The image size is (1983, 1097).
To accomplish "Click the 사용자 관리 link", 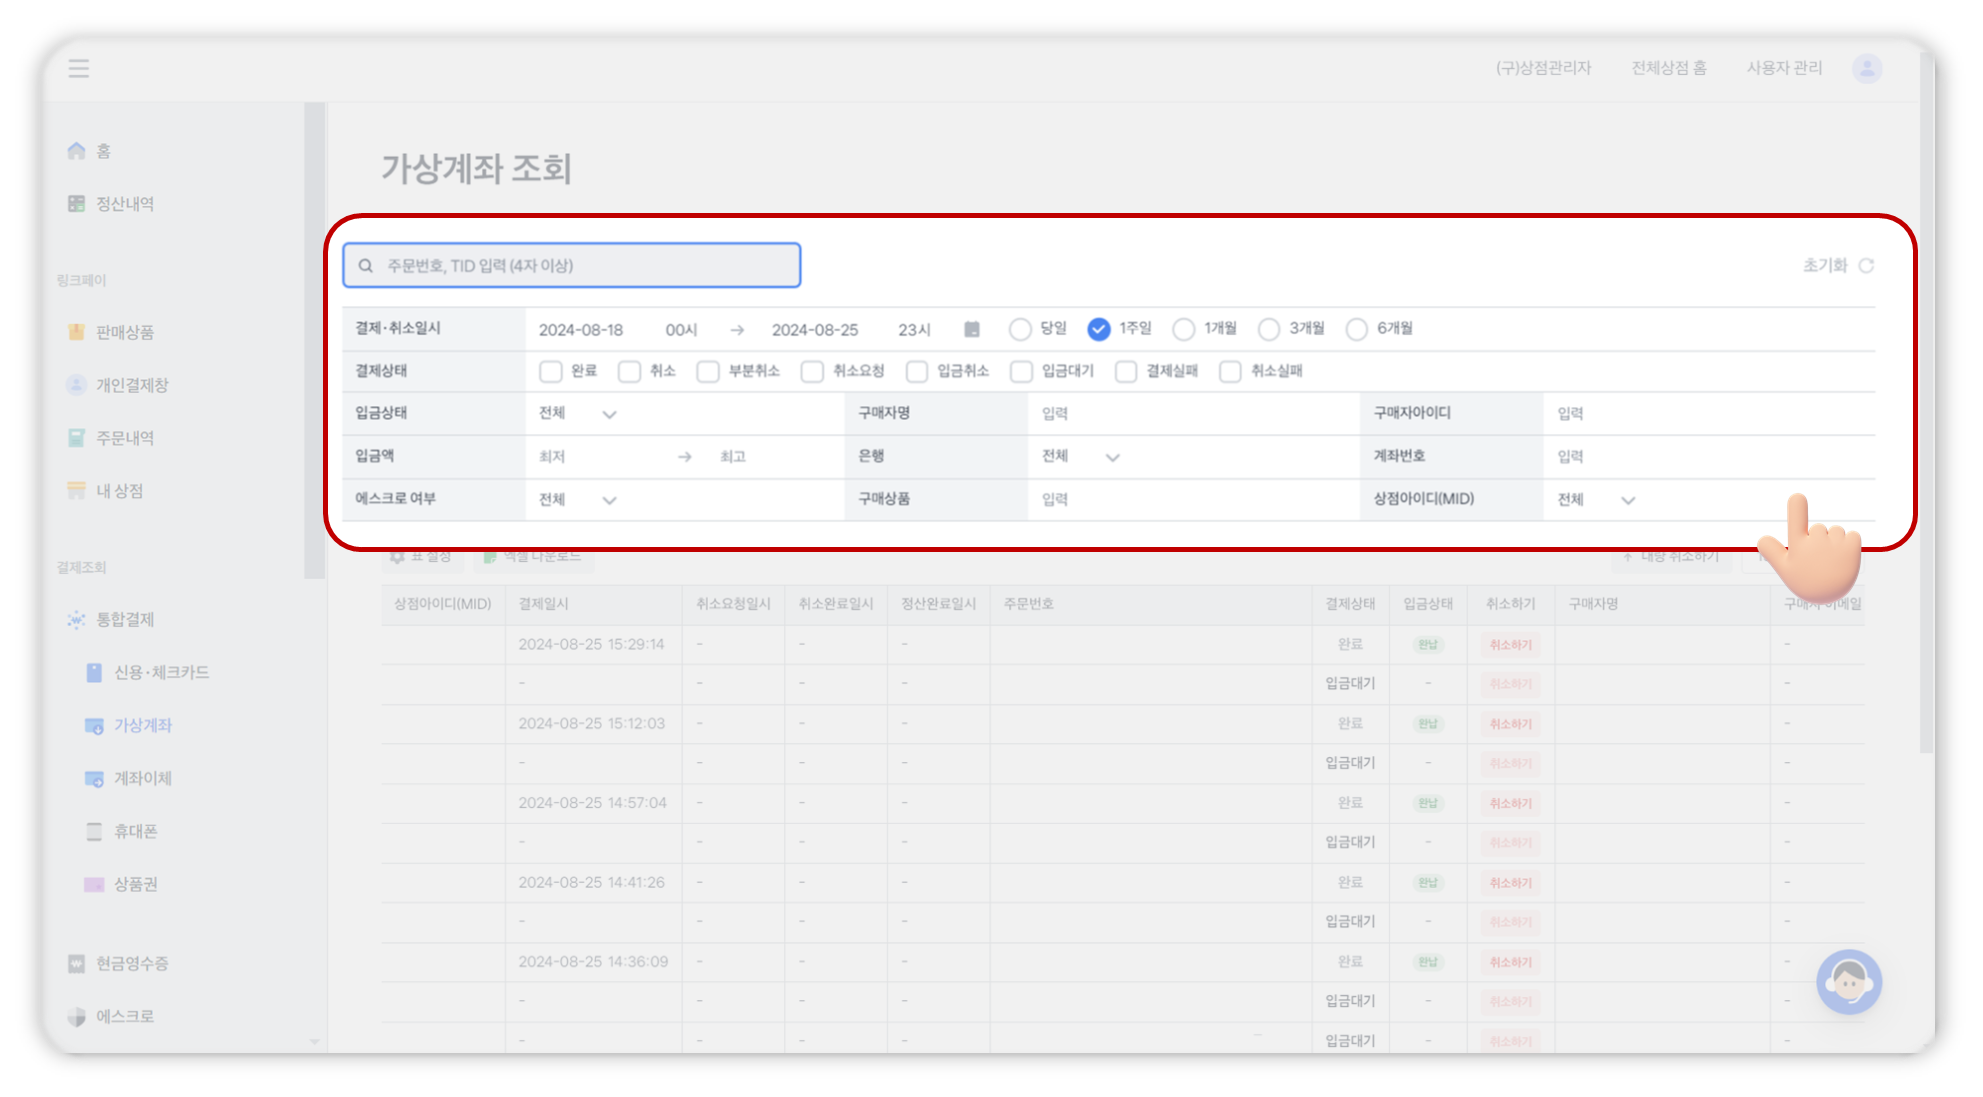I will (x=1784, y=68).
